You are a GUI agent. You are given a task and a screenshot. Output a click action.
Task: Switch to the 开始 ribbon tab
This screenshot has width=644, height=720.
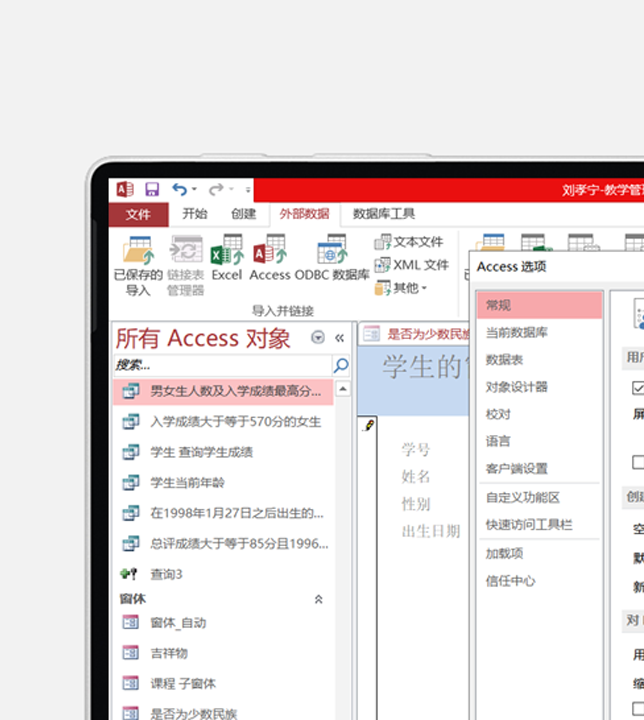click(195, 214)
